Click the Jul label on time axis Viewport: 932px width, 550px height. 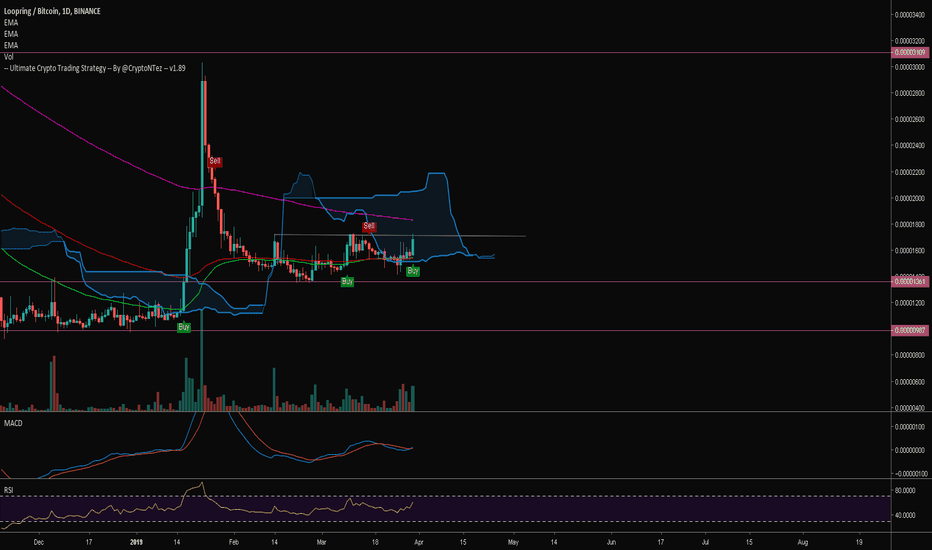pyautogui.click(x=706, y=542)
